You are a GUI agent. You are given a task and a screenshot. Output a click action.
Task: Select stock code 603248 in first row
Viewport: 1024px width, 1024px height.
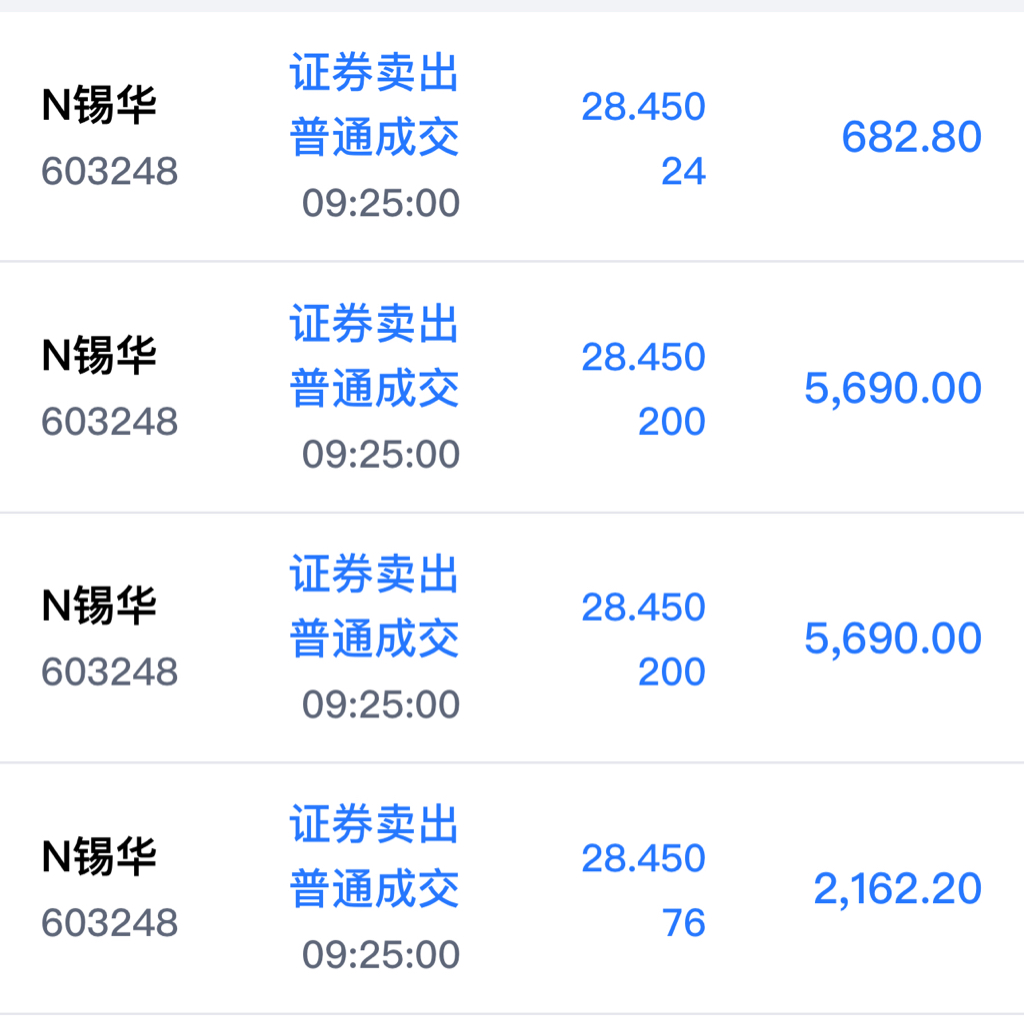pyautogui.click(x=110, y=171)
